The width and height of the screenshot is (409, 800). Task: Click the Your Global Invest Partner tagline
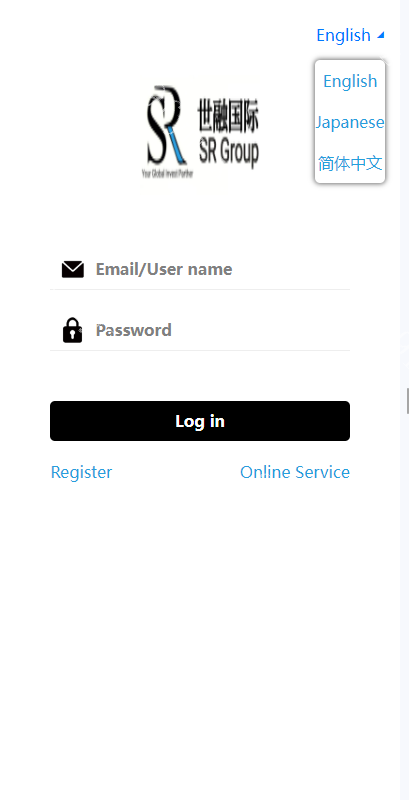click(x=167, y=174)
